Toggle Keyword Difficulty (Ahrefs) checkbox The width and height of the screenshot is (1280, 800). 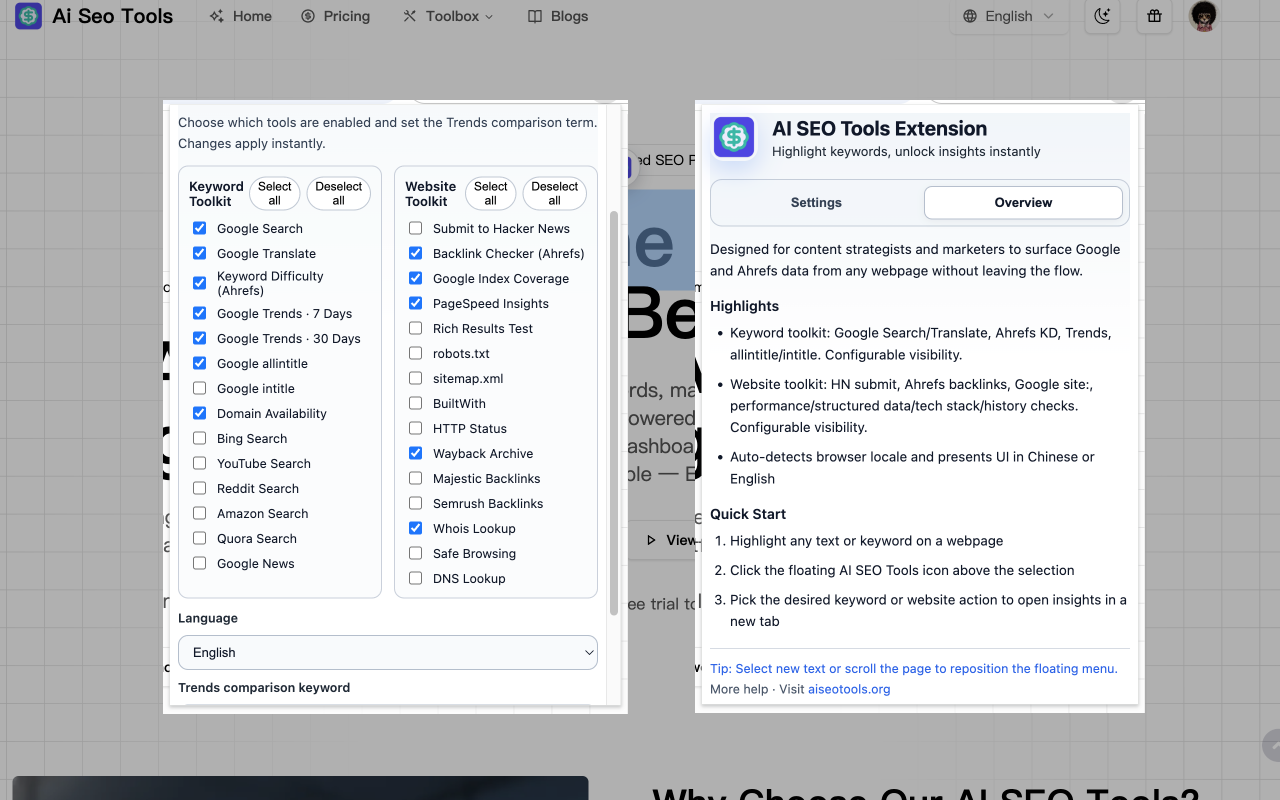[200, 283]
